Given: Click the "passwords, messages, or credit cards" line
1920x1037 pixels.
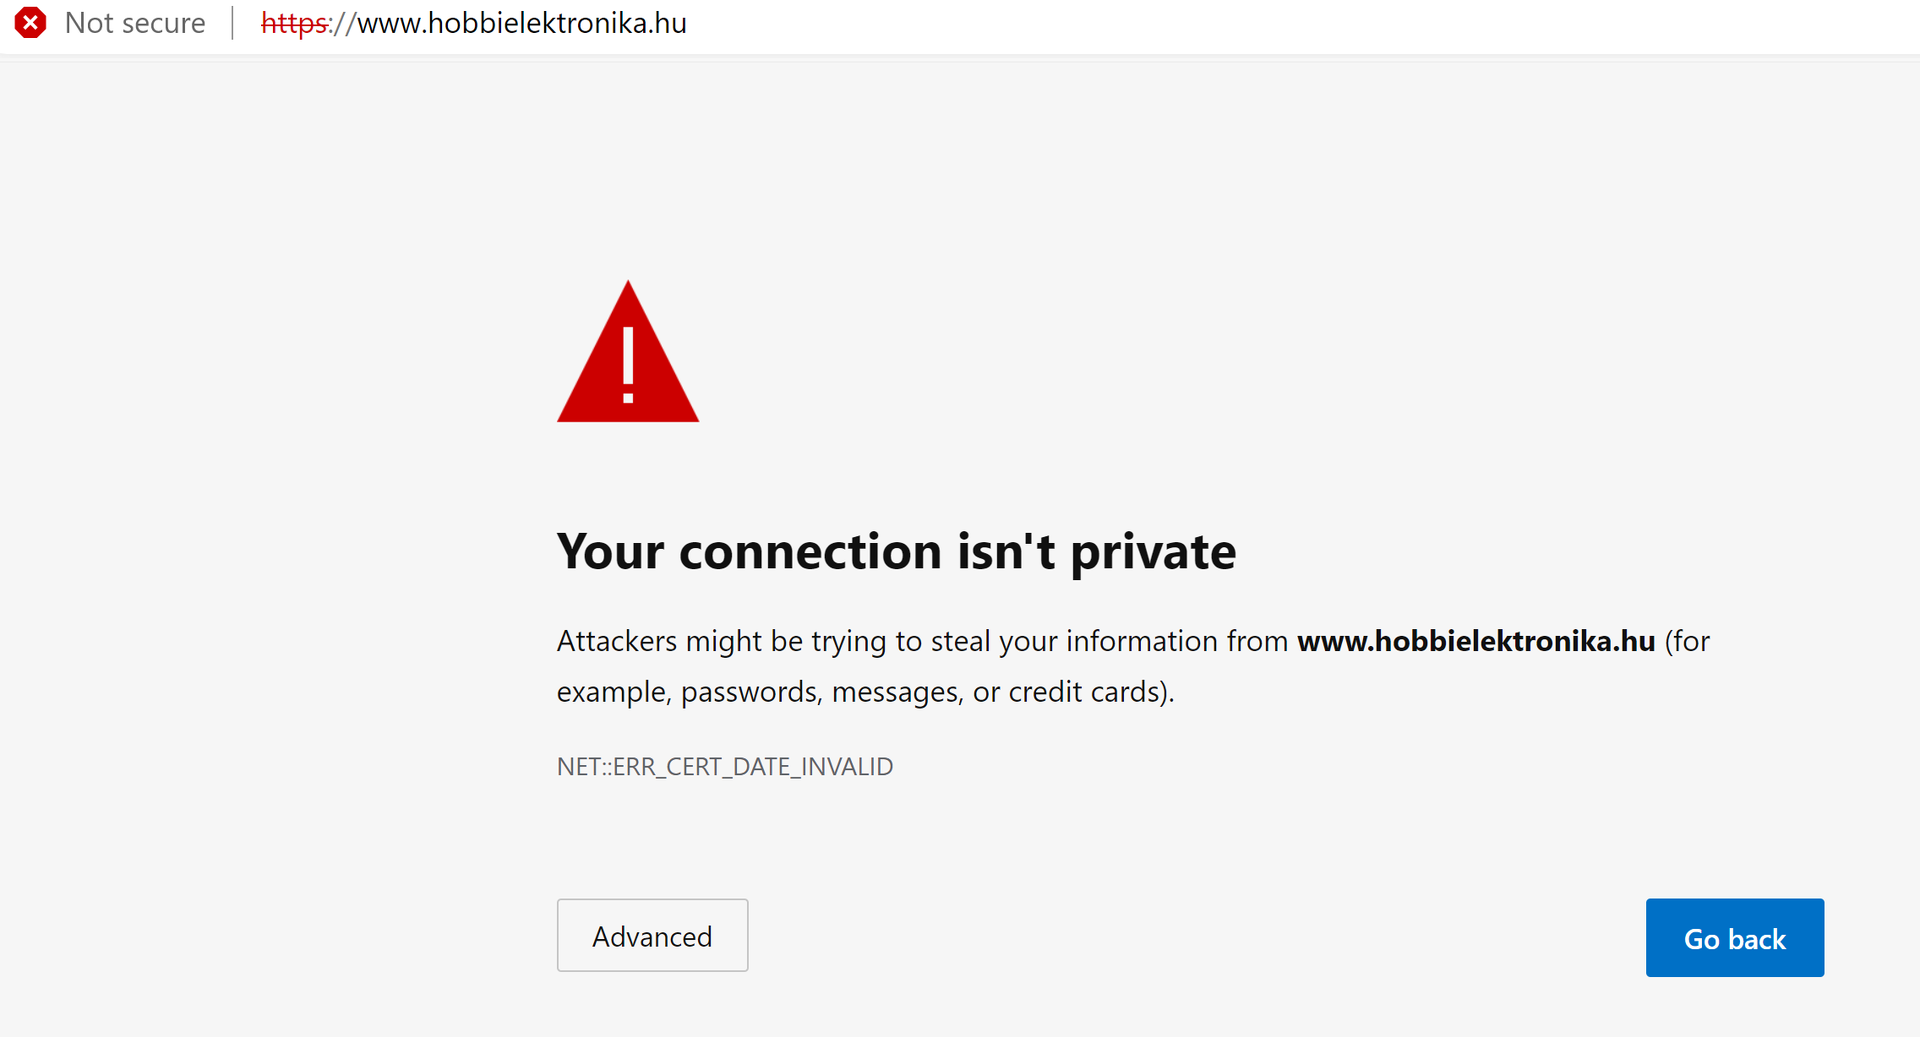Looking at the screenshot, I should [864, 692].
